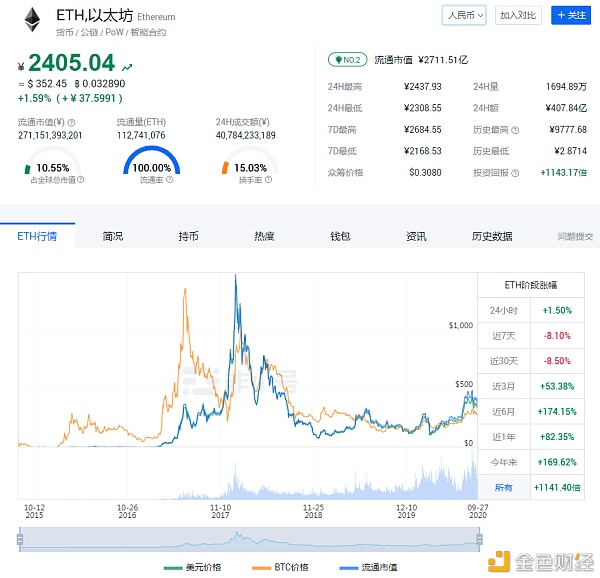Switch to the ETH行情 tab
The width and height of the screenshot is (600, 578).
37,236
